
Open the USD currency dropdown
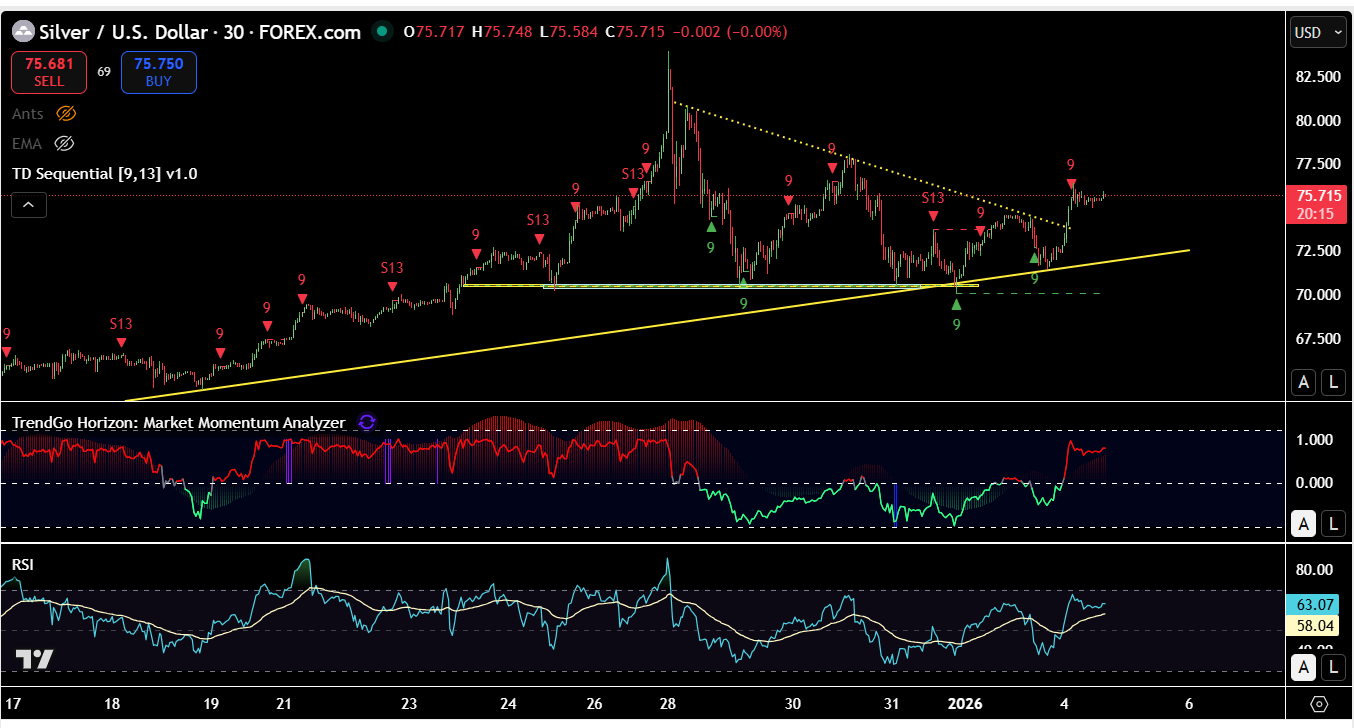tap(1318, 32)
